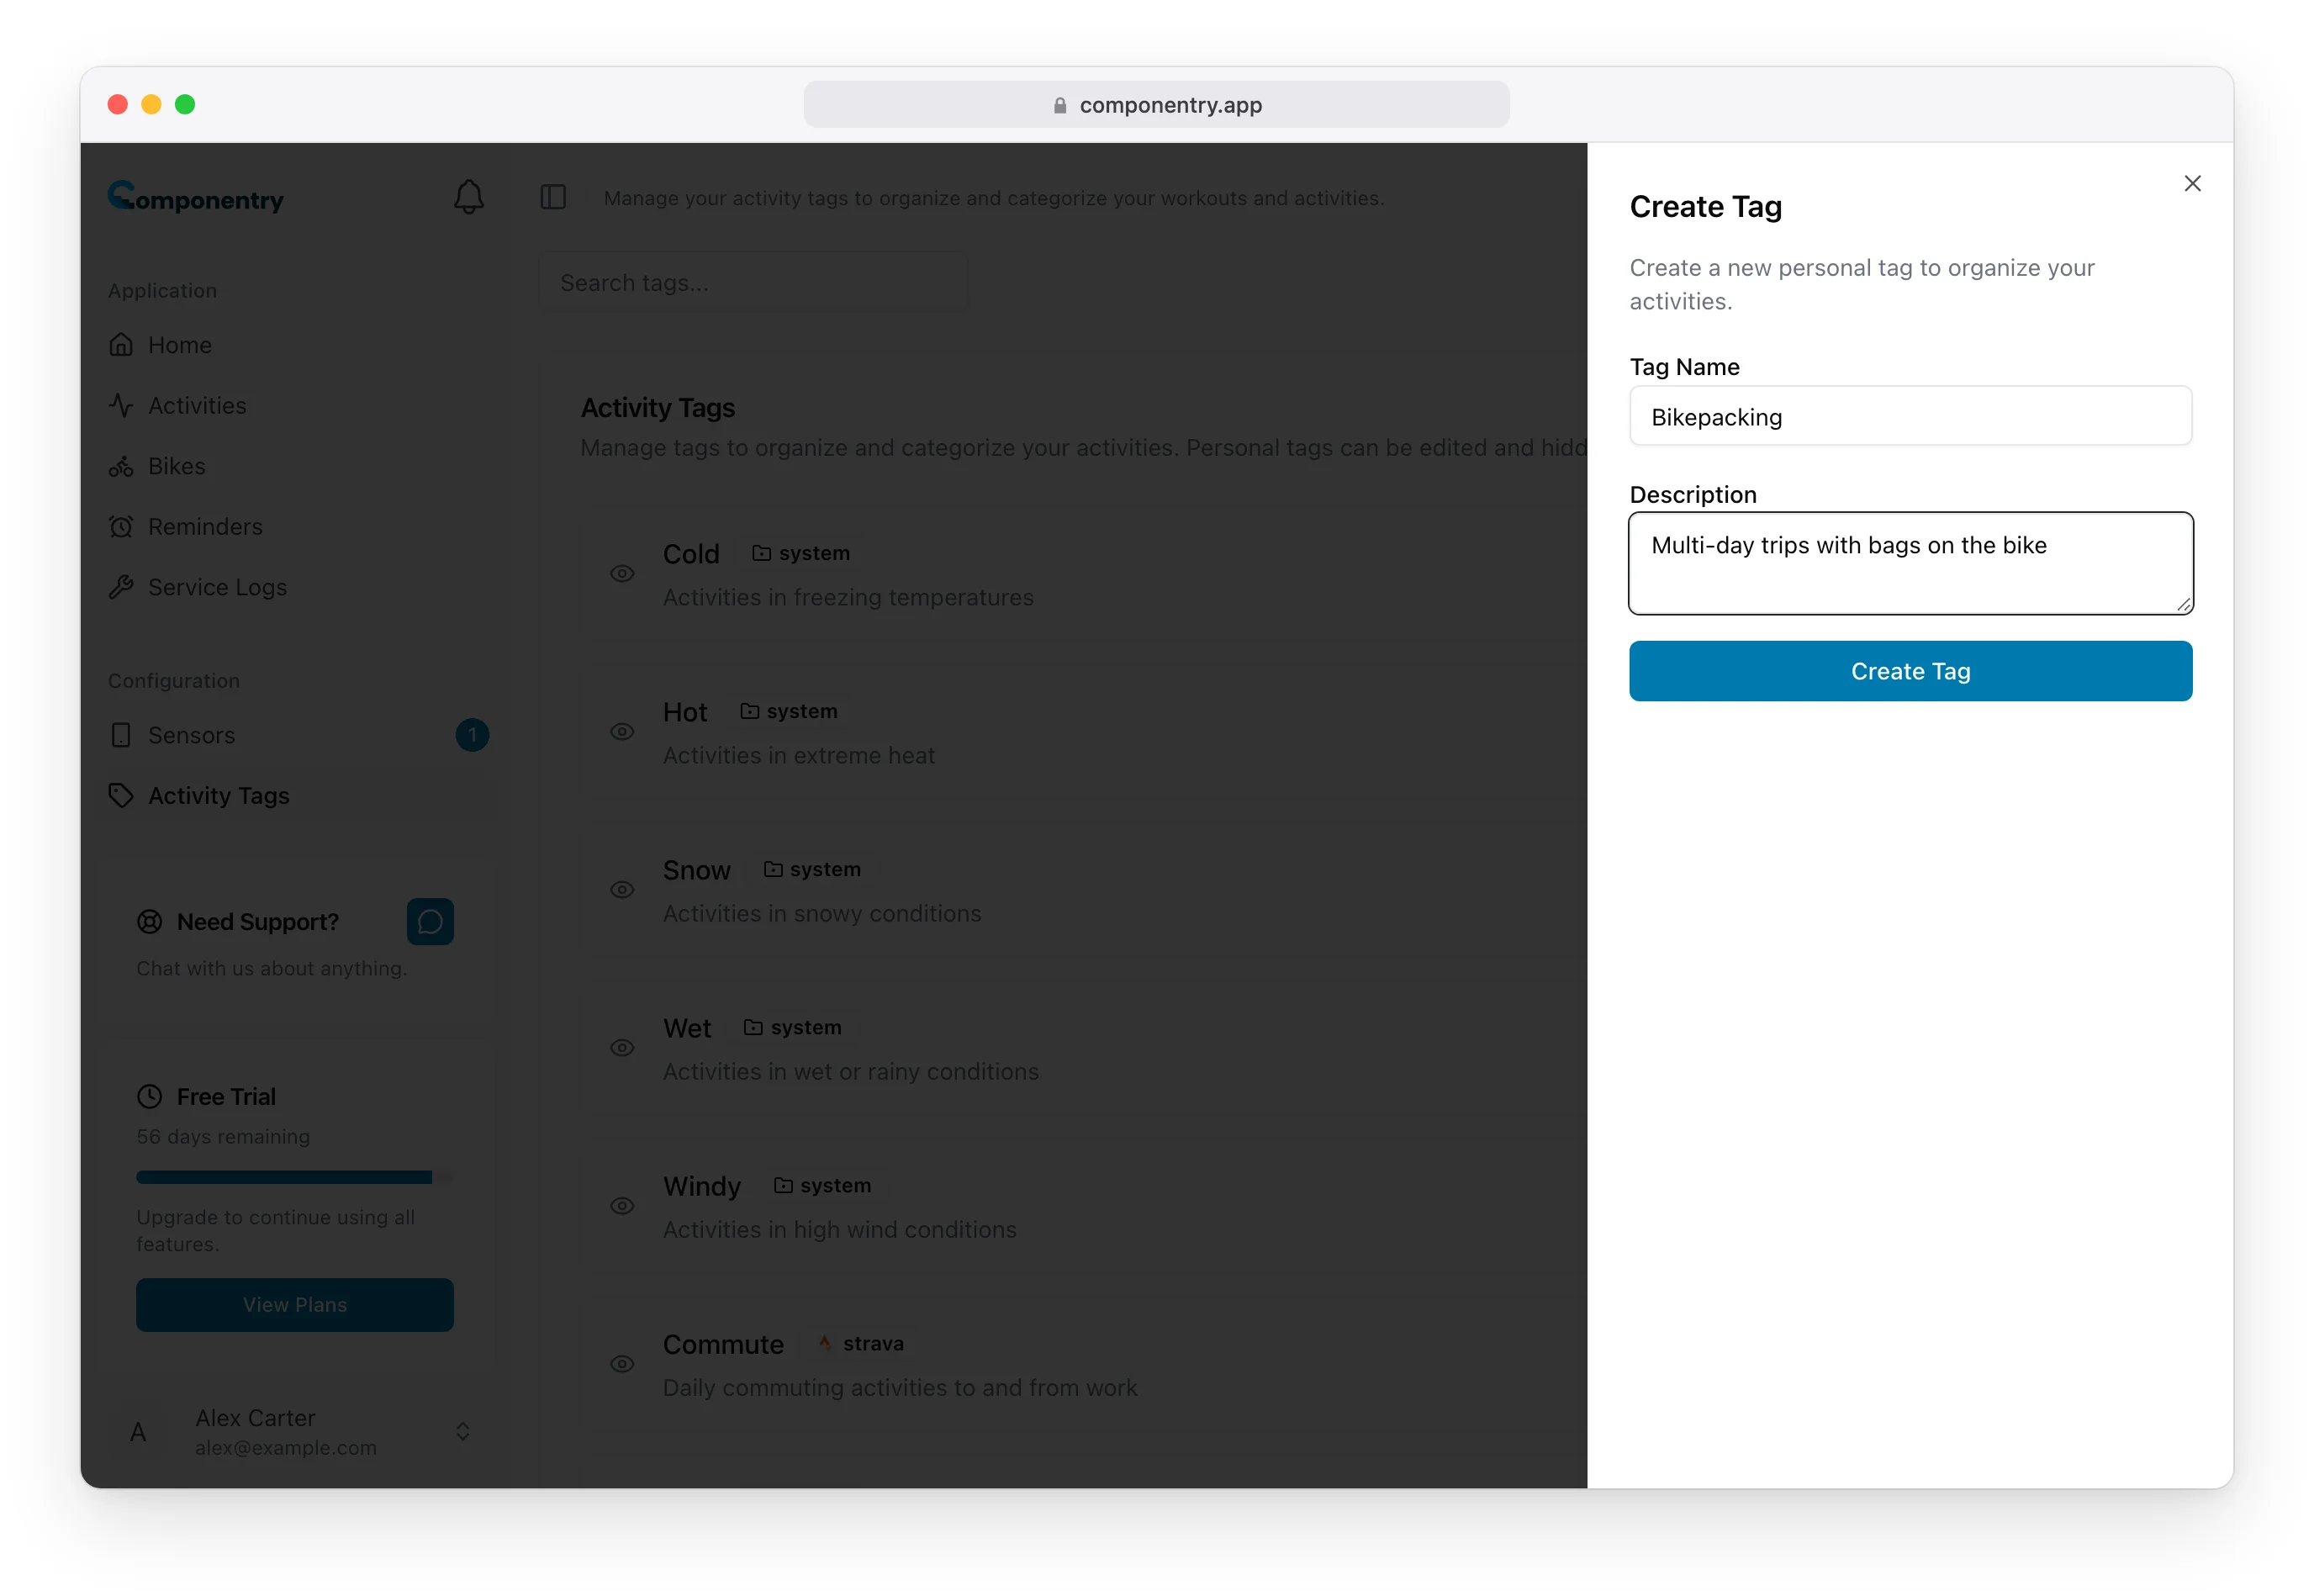Click the Activity Tags tag icon
Image resolution: width=2314 pixels, height=1596 pixels.
click(121, 795)
